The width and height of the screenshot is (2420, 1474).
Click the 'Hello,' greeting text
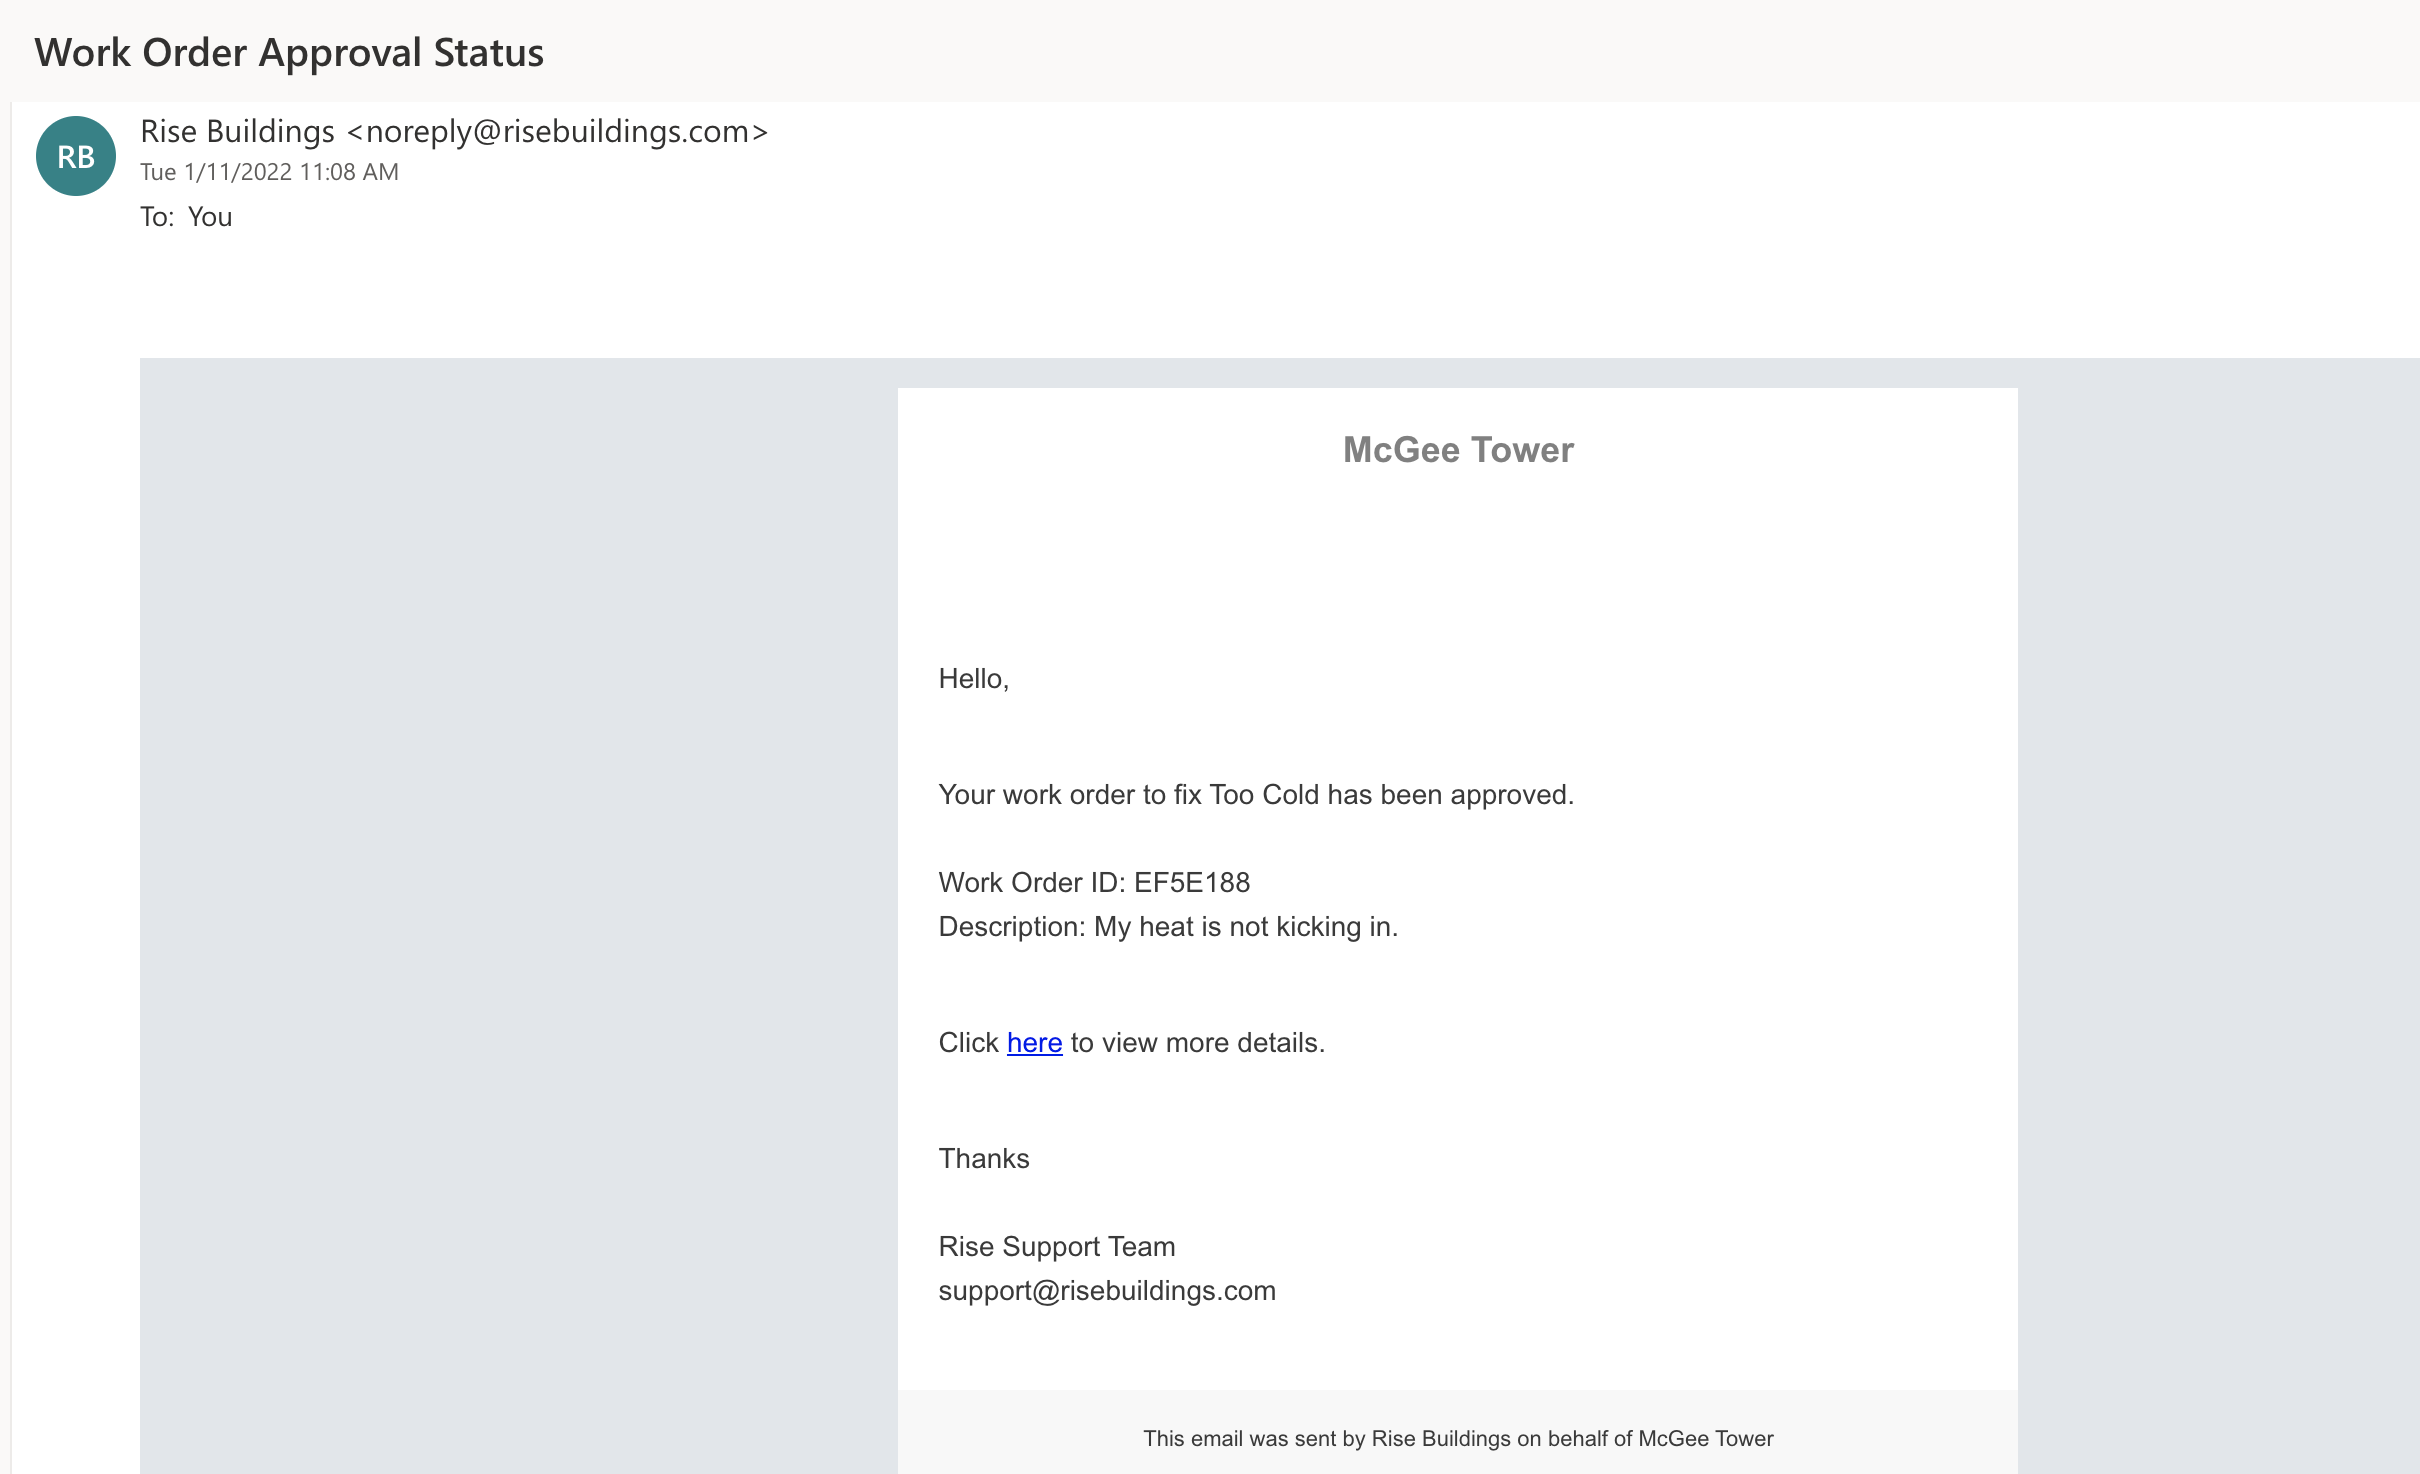[973, 679]
